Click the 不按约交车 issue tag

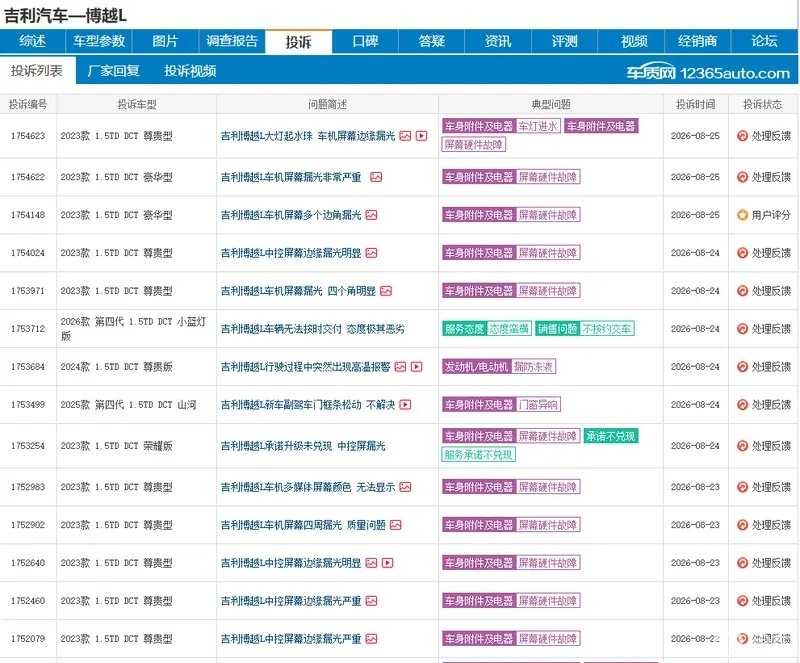607,329
